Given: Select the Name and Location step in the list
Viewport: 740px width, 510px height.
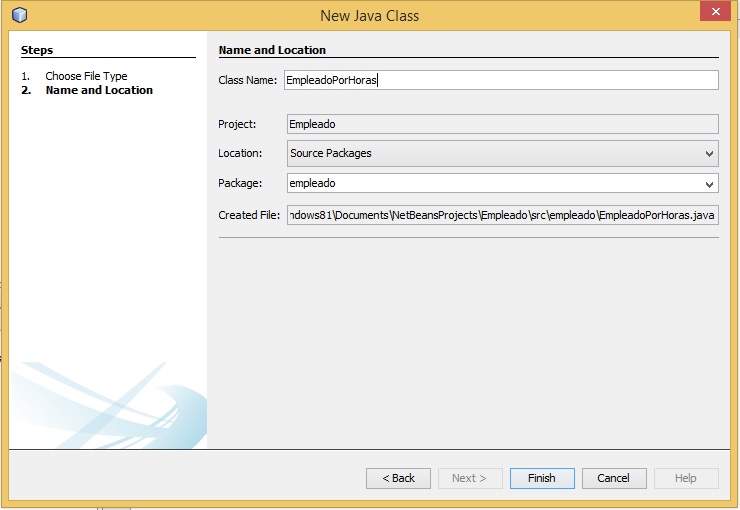Looking at the screenshot, I should click(99, 90).
